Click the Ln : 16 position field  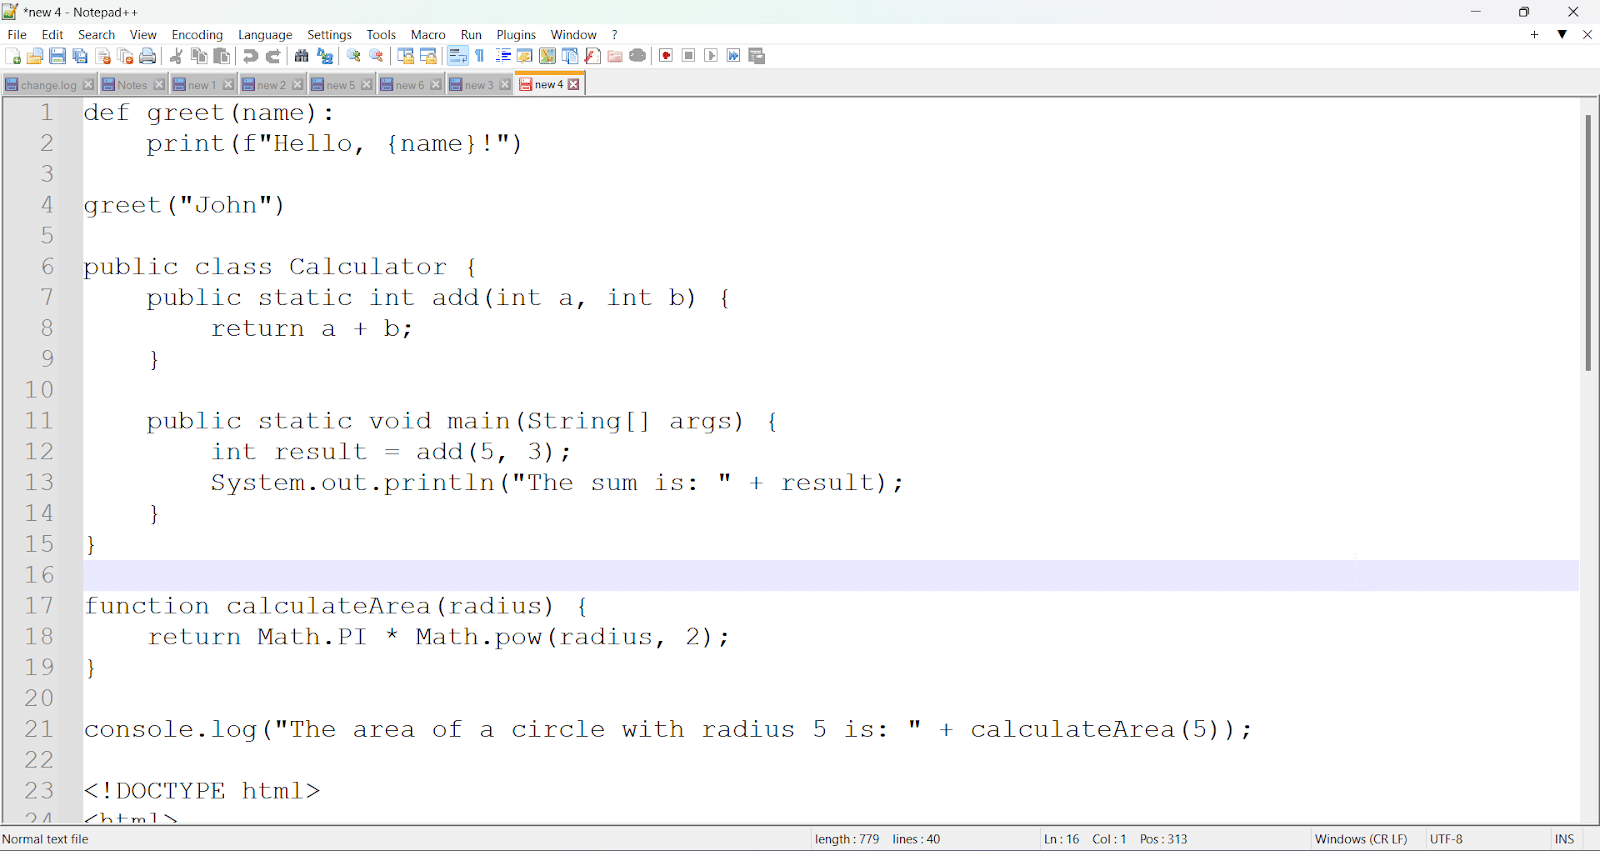tap(1062, 839)
